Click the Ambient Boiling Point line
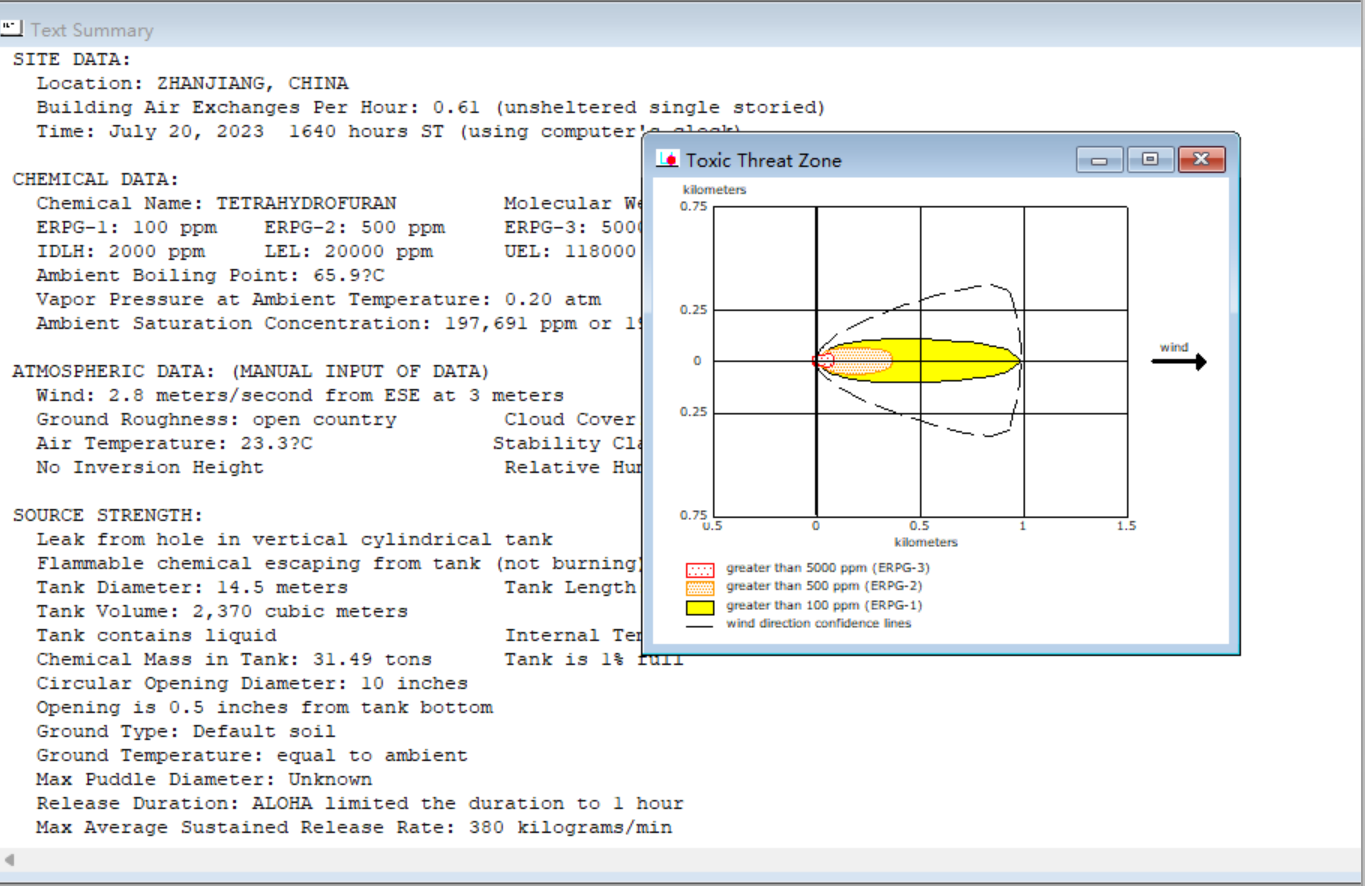The image size is (1365, 886). point(211,276)
